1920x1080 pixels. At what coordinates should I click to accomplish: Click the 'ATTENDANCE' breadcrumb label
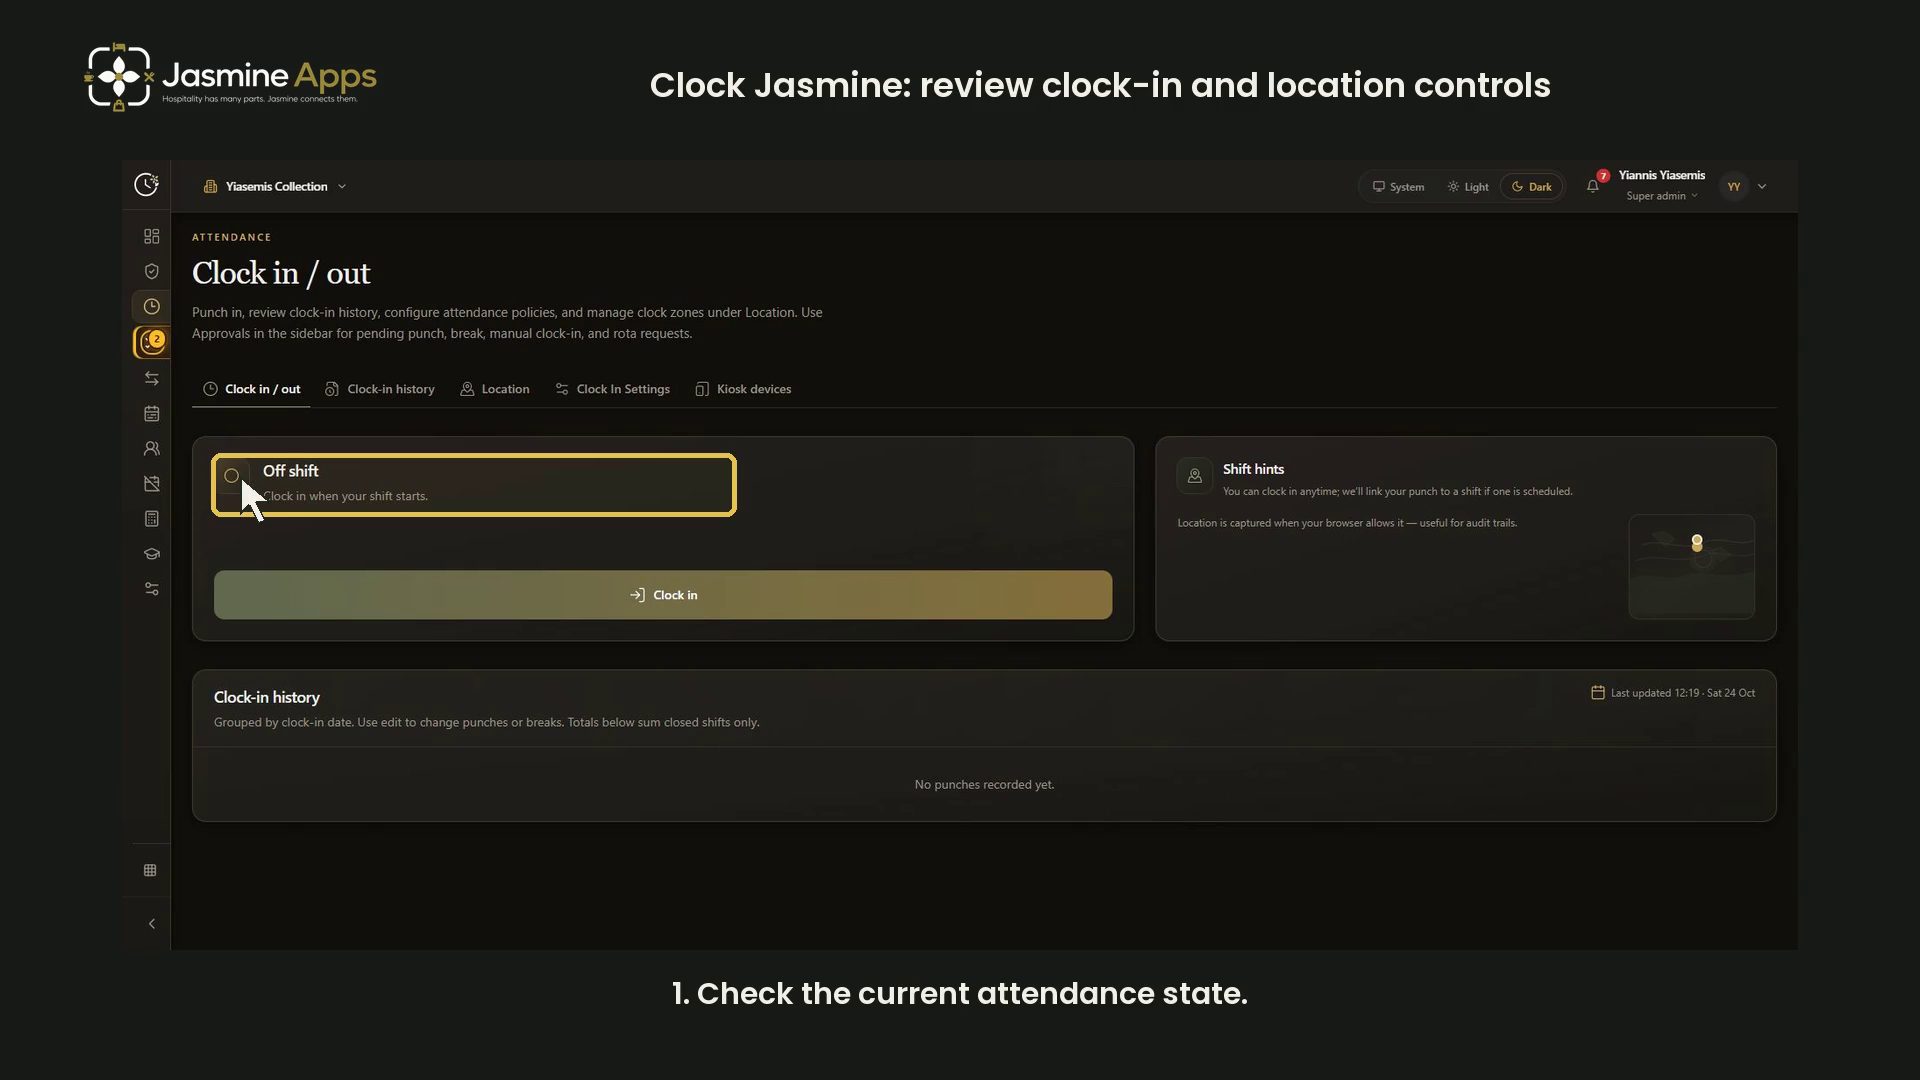point(232,238)
